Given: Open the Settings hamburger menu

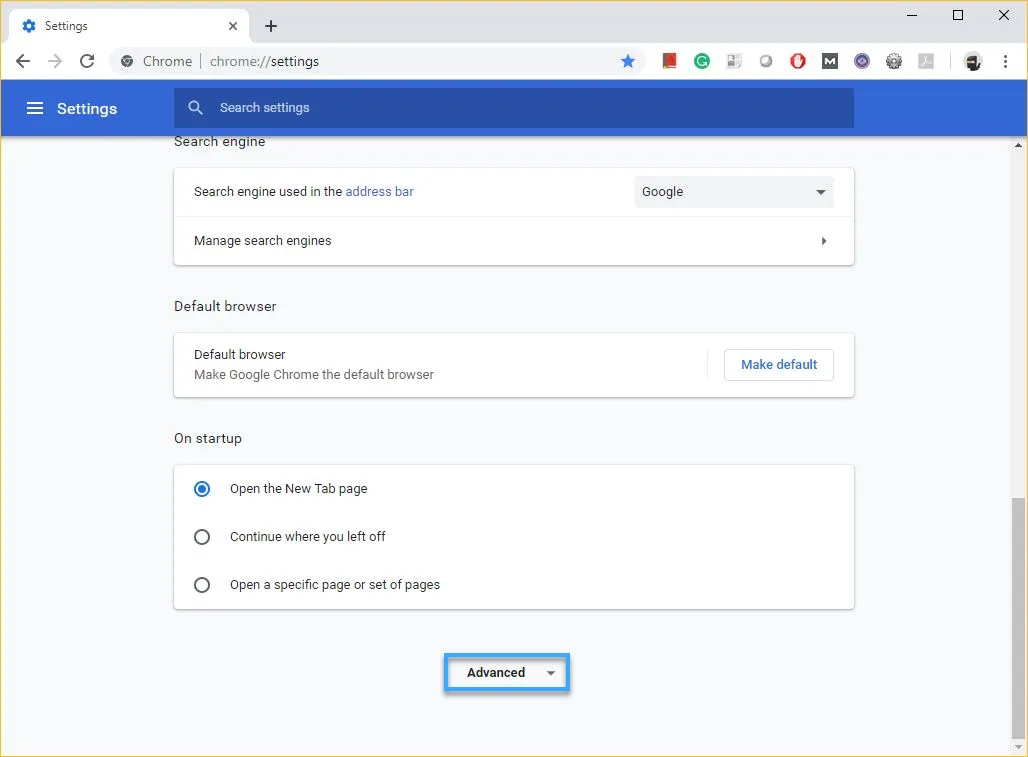Looking at the screenshot, I should tap(35, 108).
